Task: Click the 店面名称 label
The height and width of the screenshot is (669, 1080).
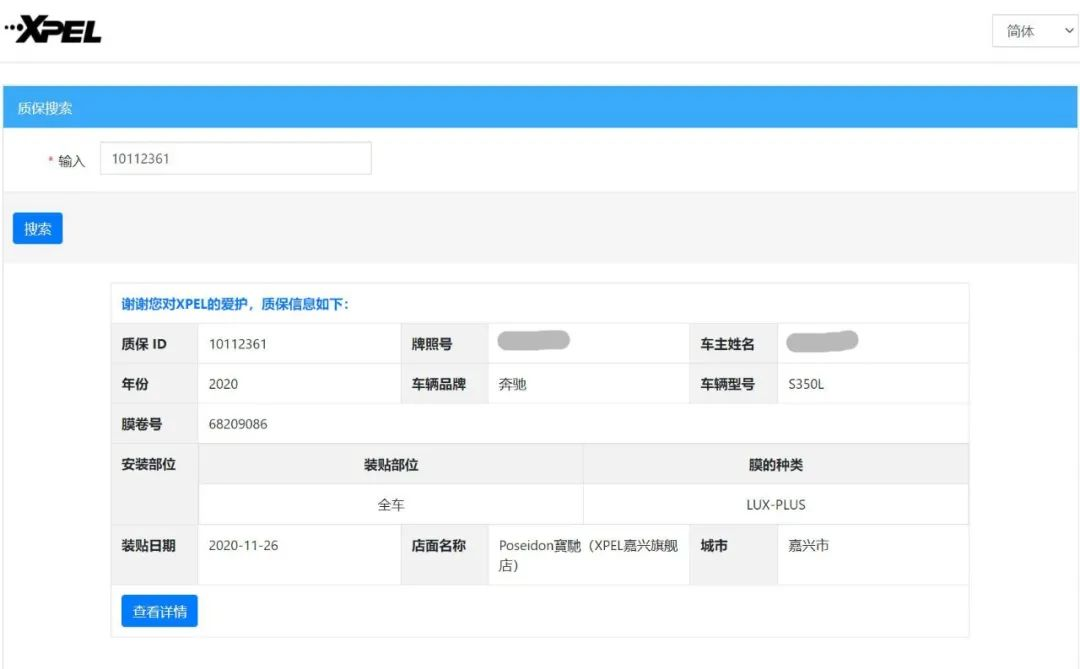Action: pyautogui.click(x=439, y=545)
